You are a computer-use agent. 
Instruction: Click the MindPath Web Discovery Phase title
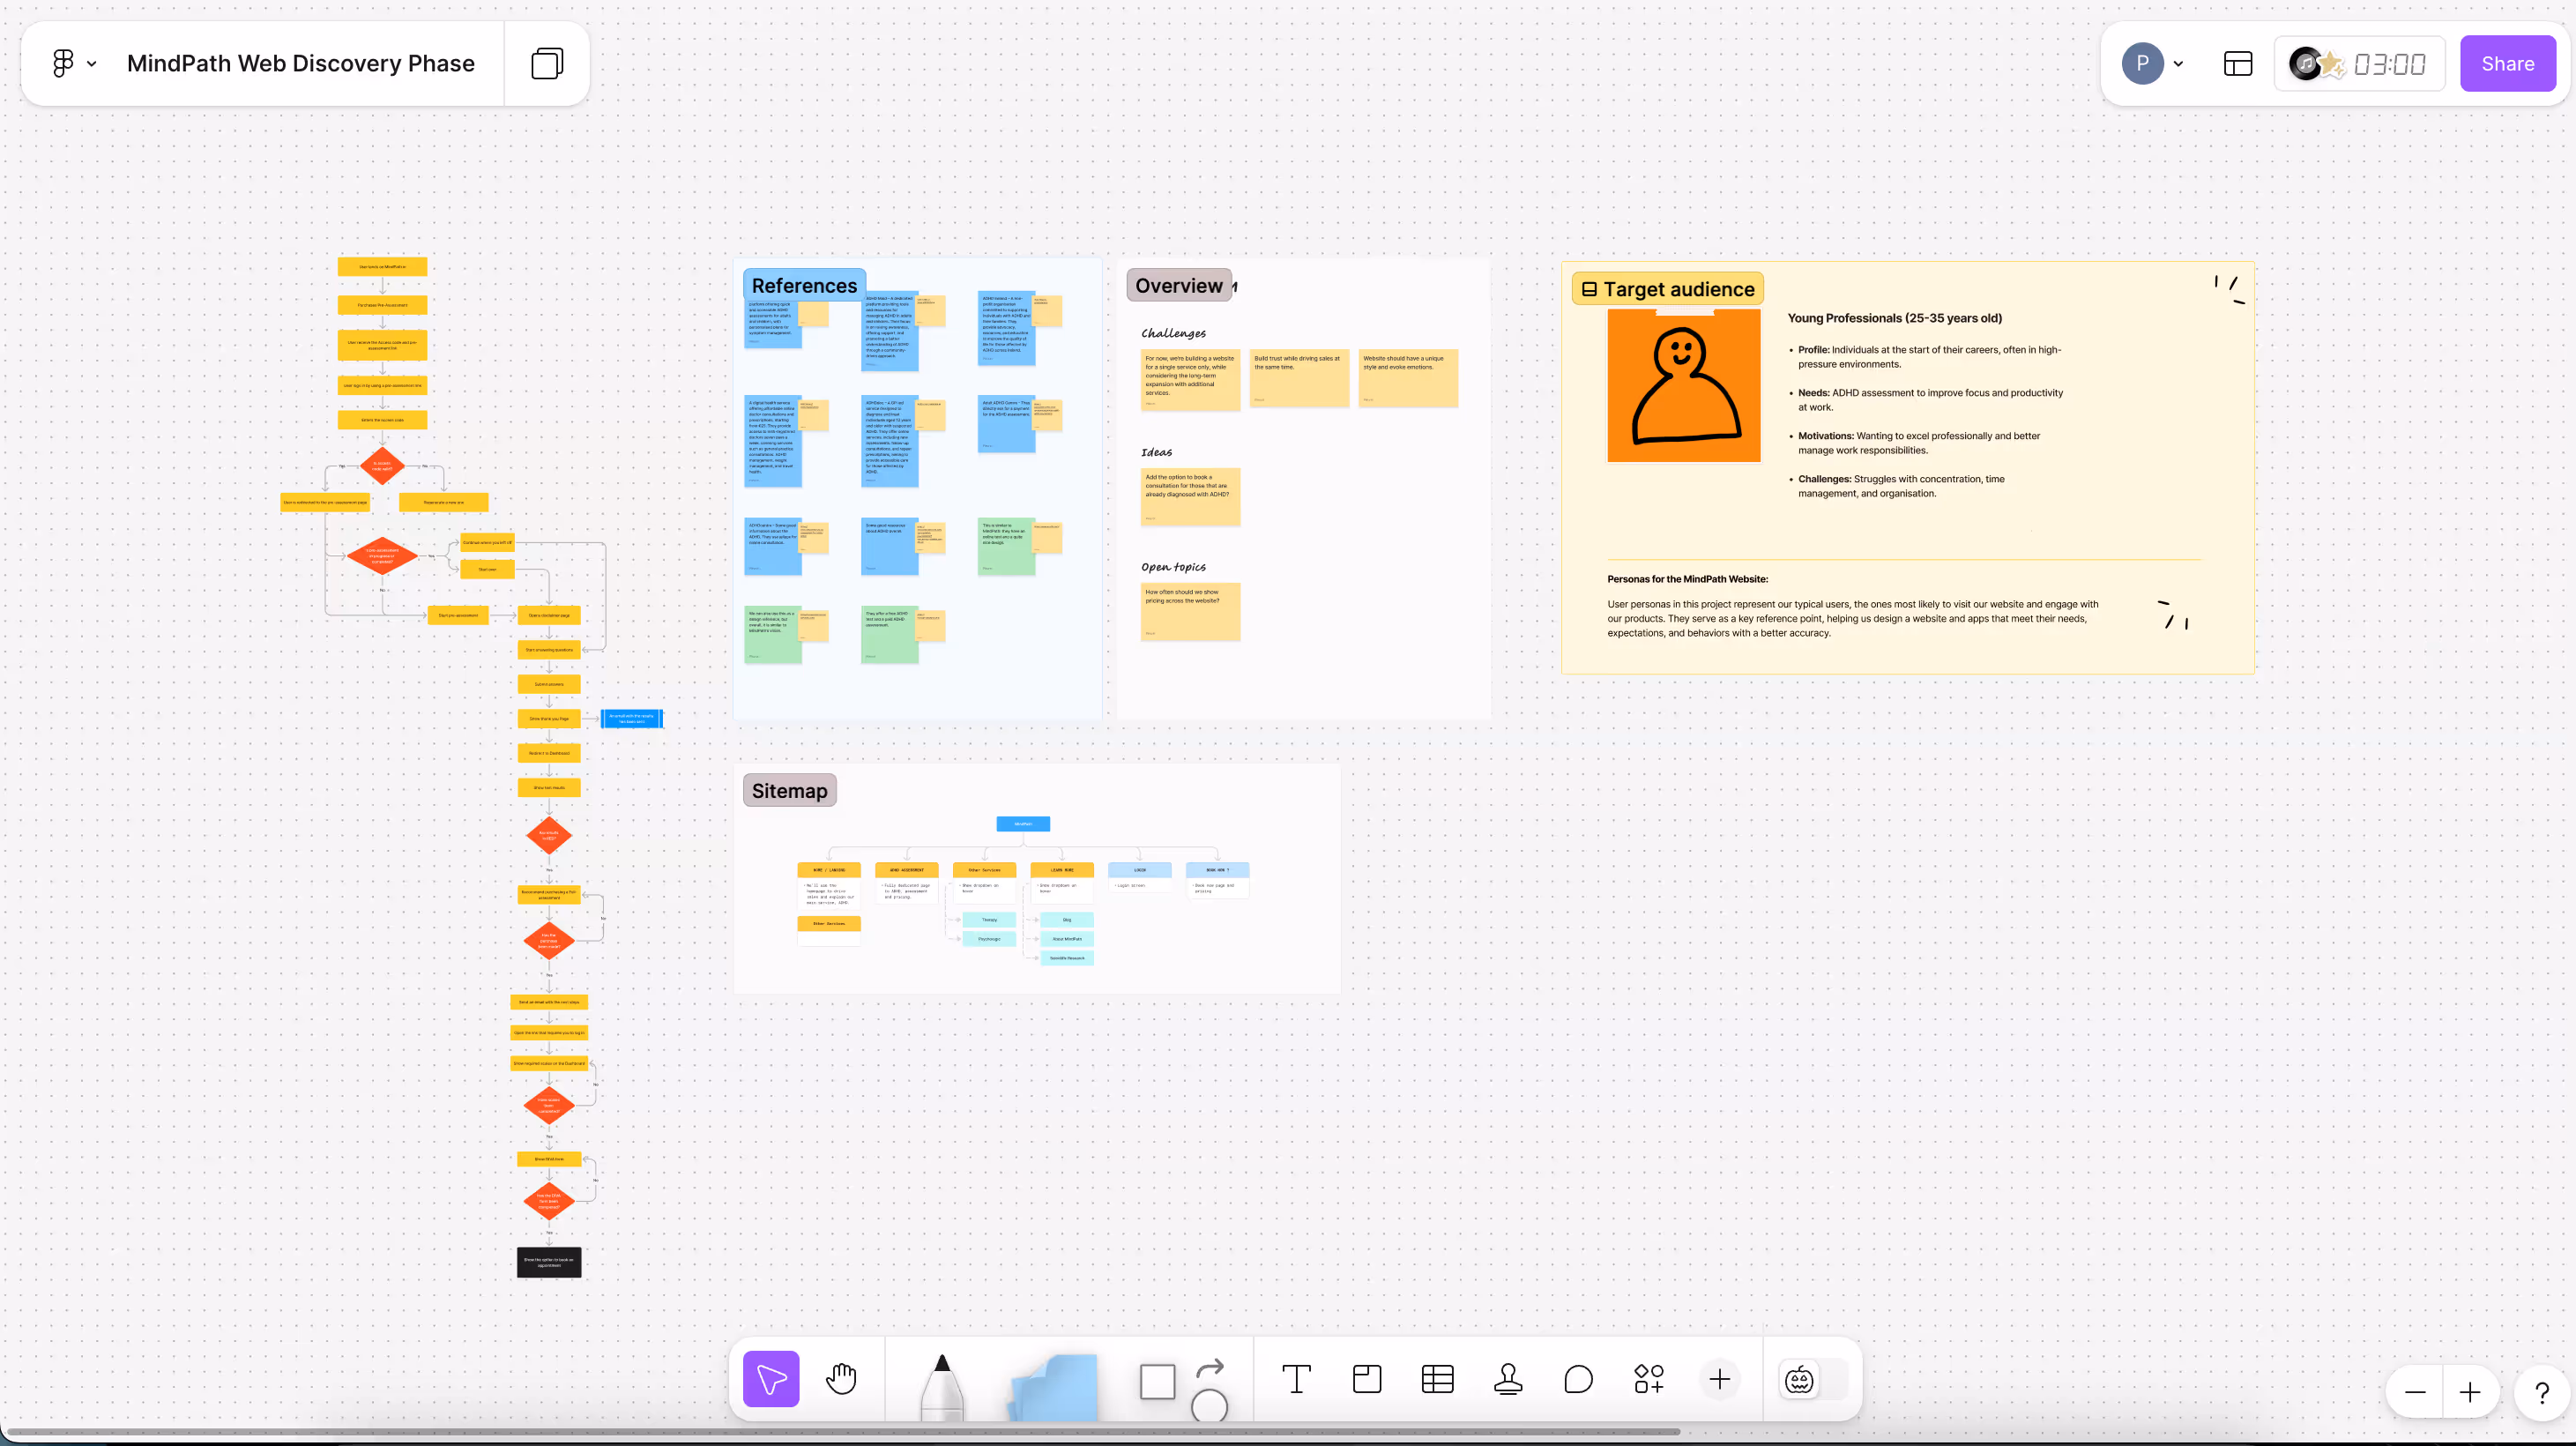[x=300, y=64]
